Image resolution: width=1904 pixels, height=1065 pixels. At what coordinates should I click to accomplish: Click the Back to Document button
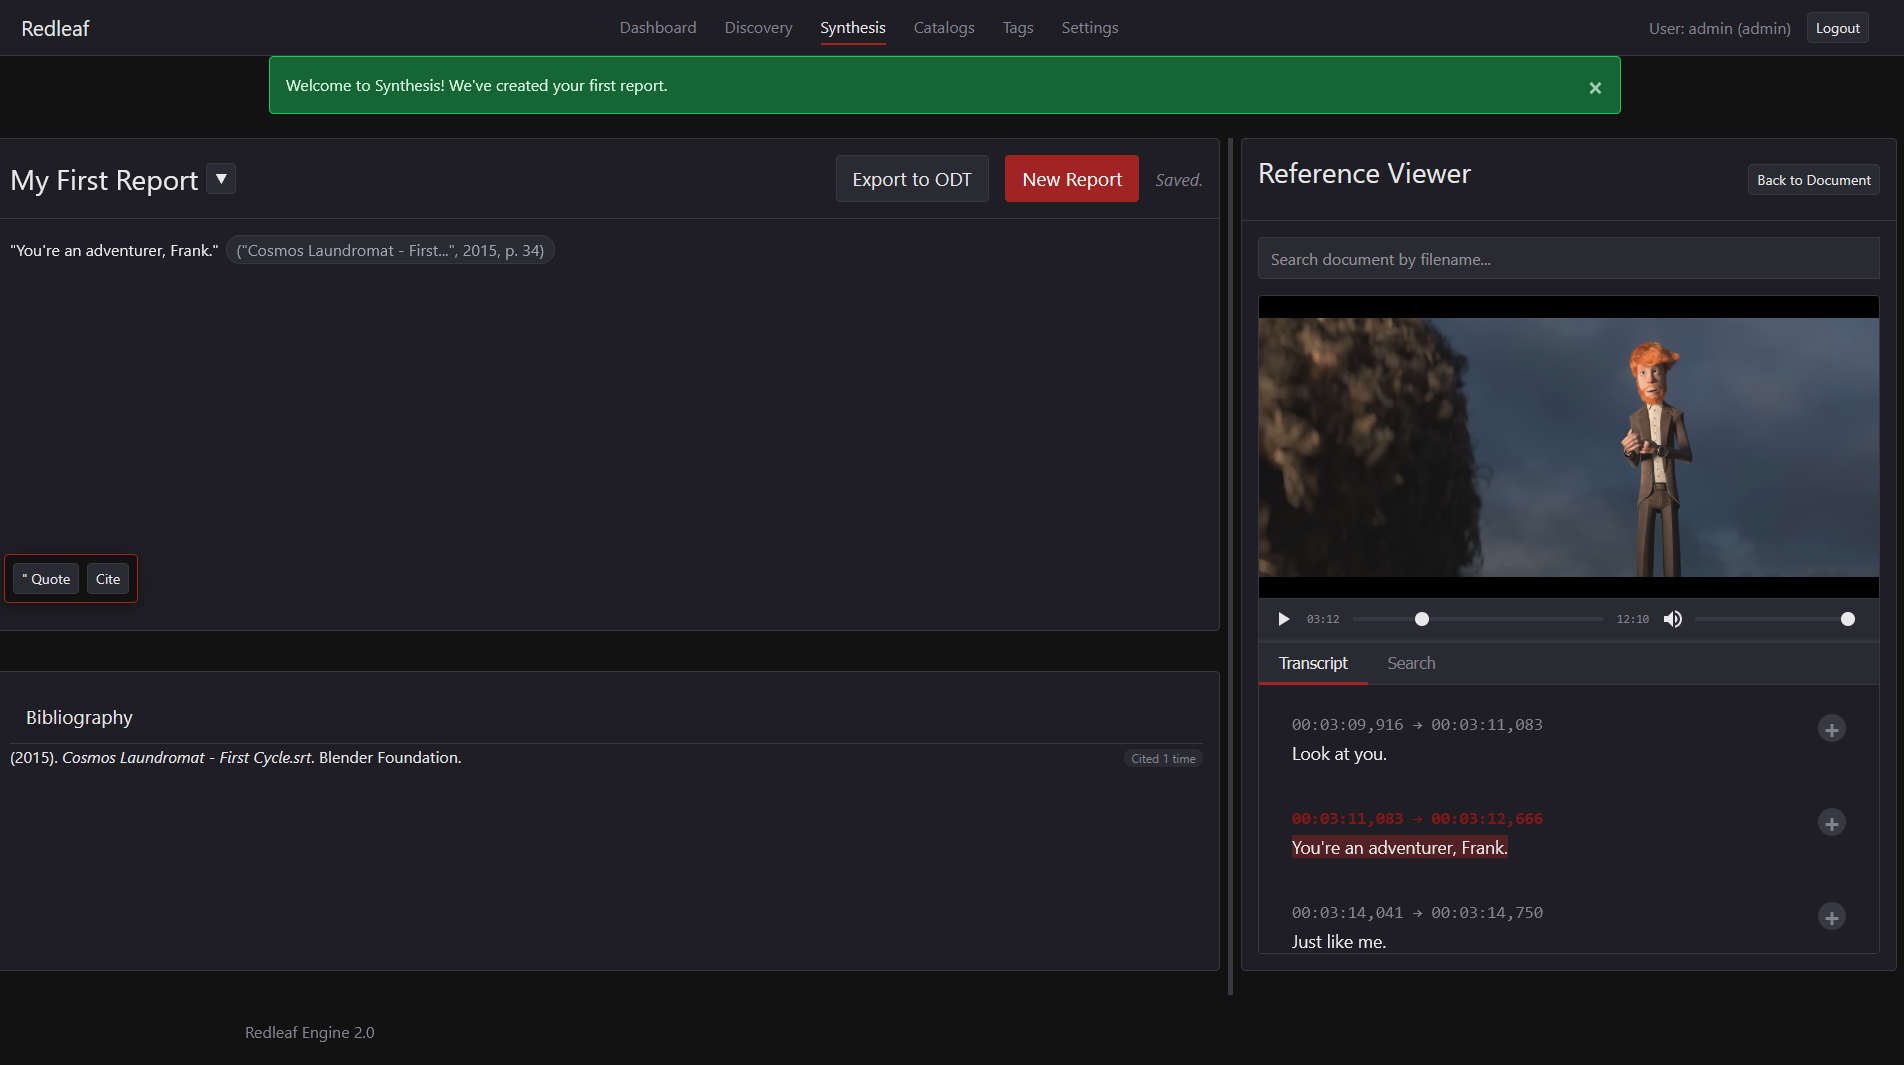pos(1813,180)
